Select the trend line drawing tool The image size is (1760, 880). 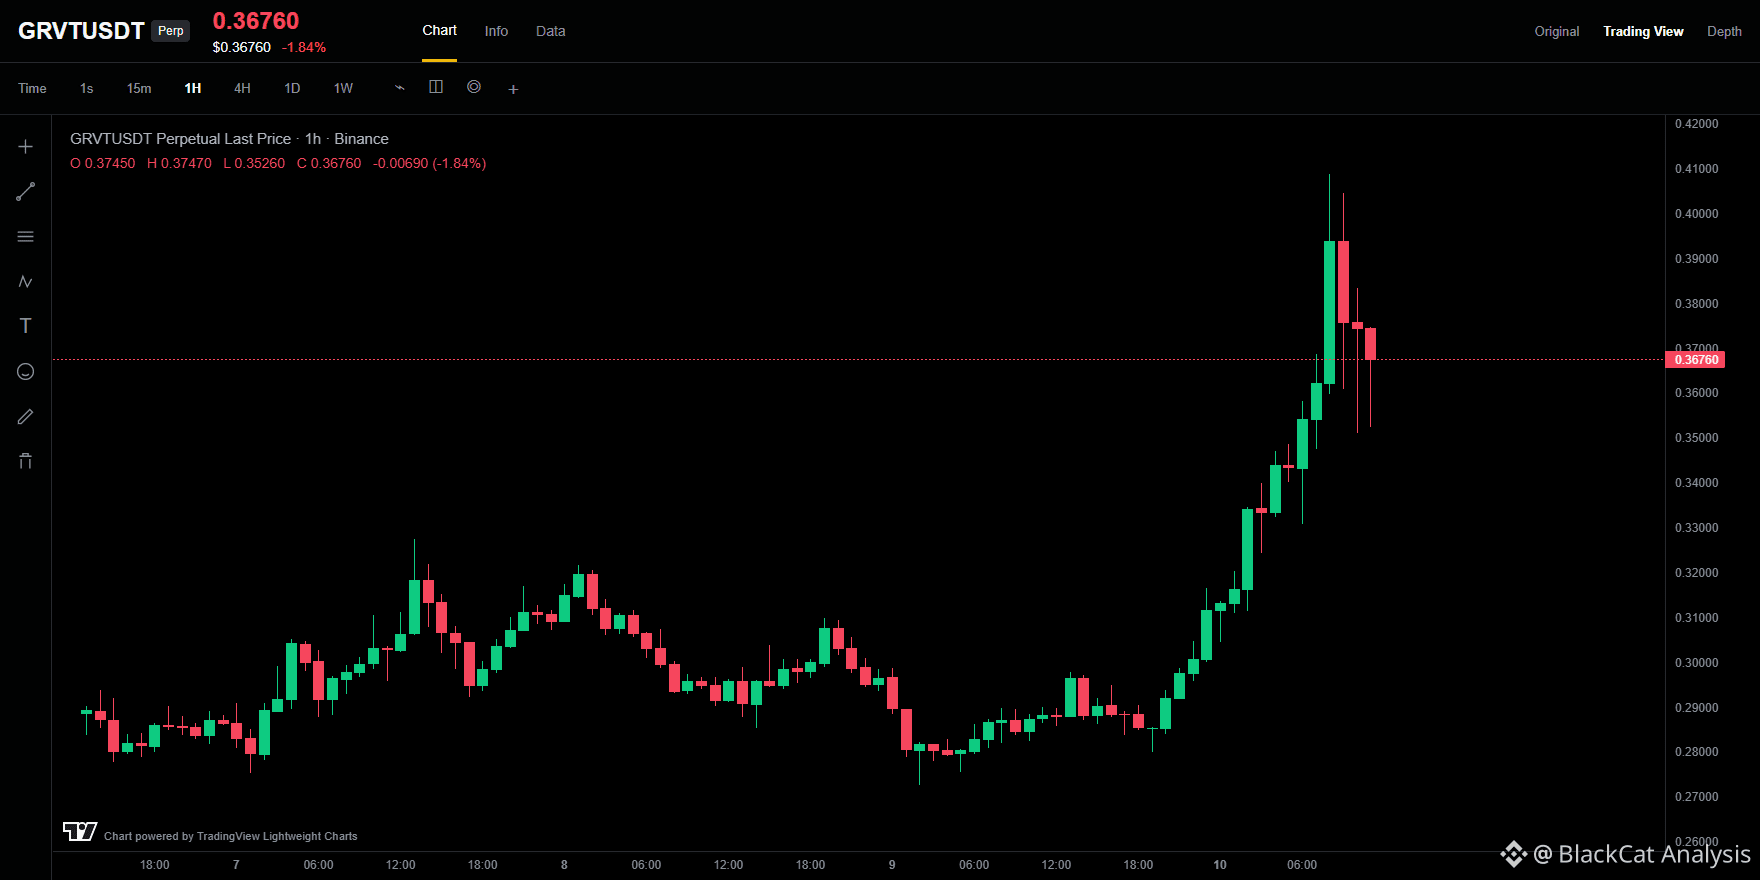[x=26, y=191]
